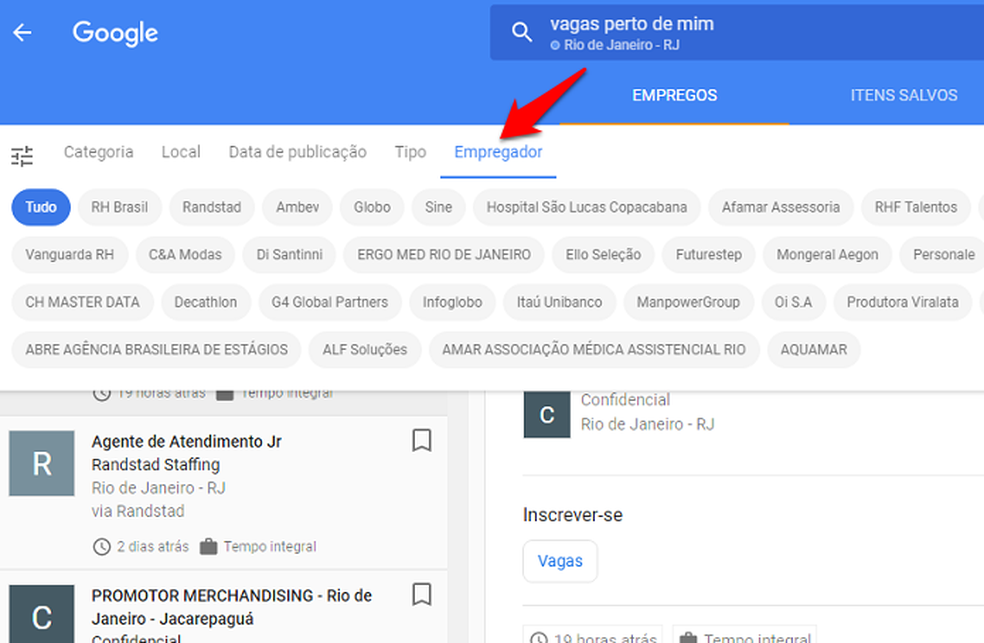Save the PROMOTOR MERCHANDISING job with bookmark
The width and height of the screenshot is (984, 643).
422,594
